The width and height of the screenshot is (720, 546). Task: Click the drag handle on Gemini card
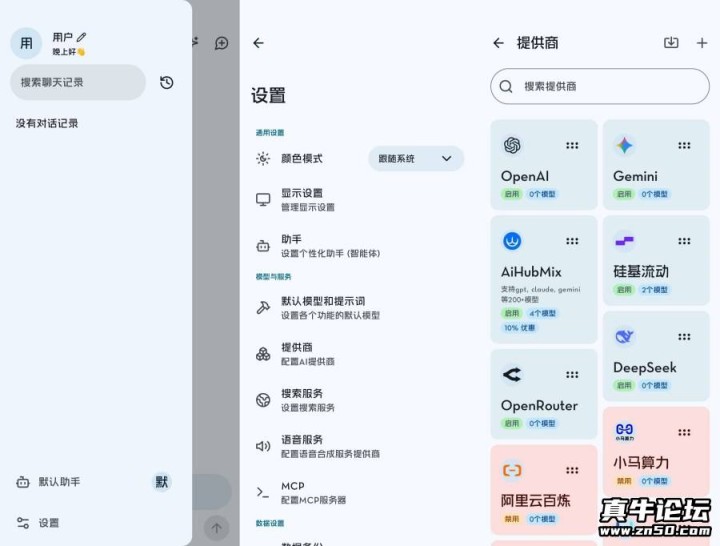684,146
